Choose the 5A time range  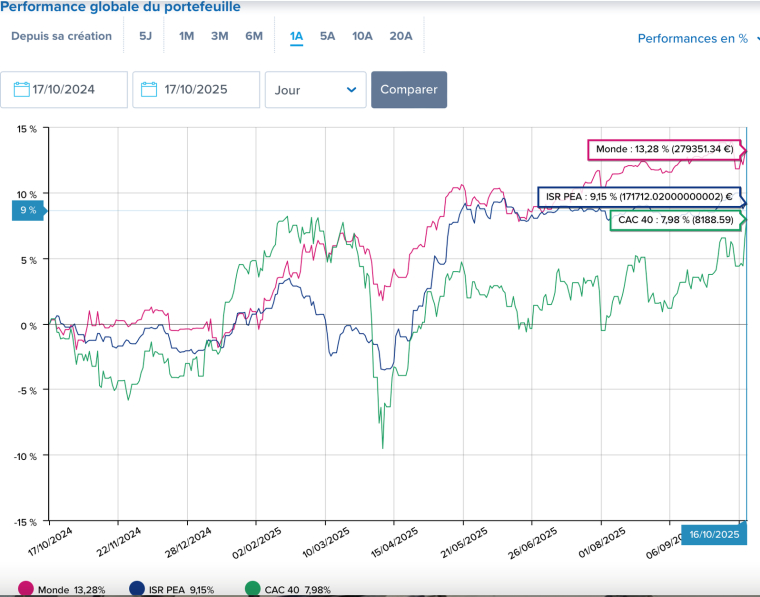[x=327, y=37]
